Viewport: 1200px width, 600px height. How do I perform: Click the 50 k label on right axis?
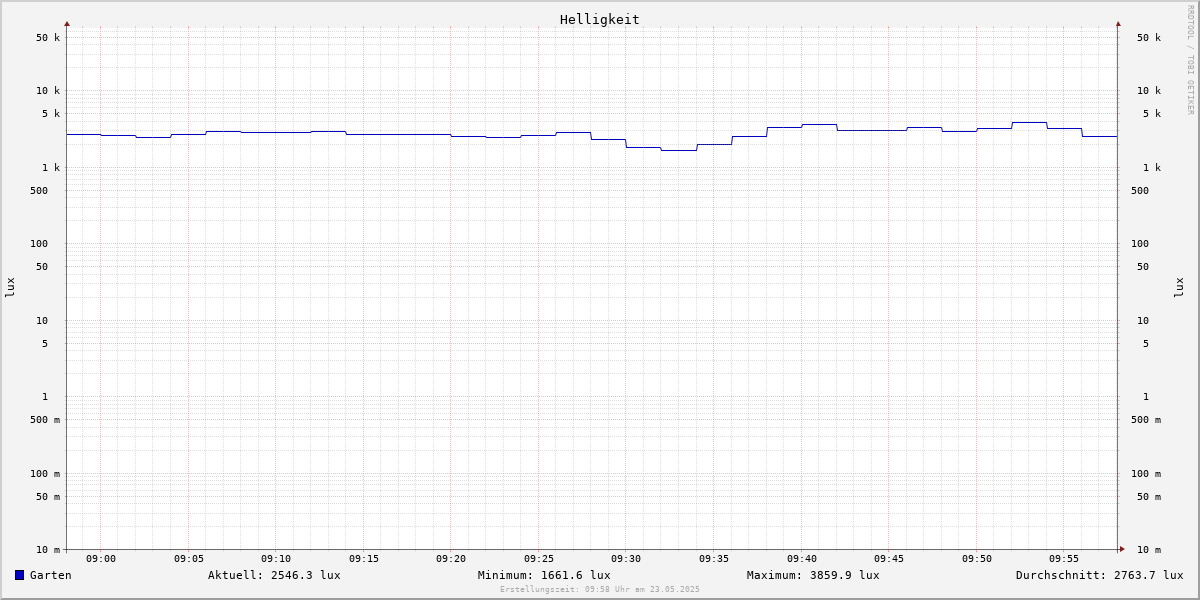[1149, 38]
